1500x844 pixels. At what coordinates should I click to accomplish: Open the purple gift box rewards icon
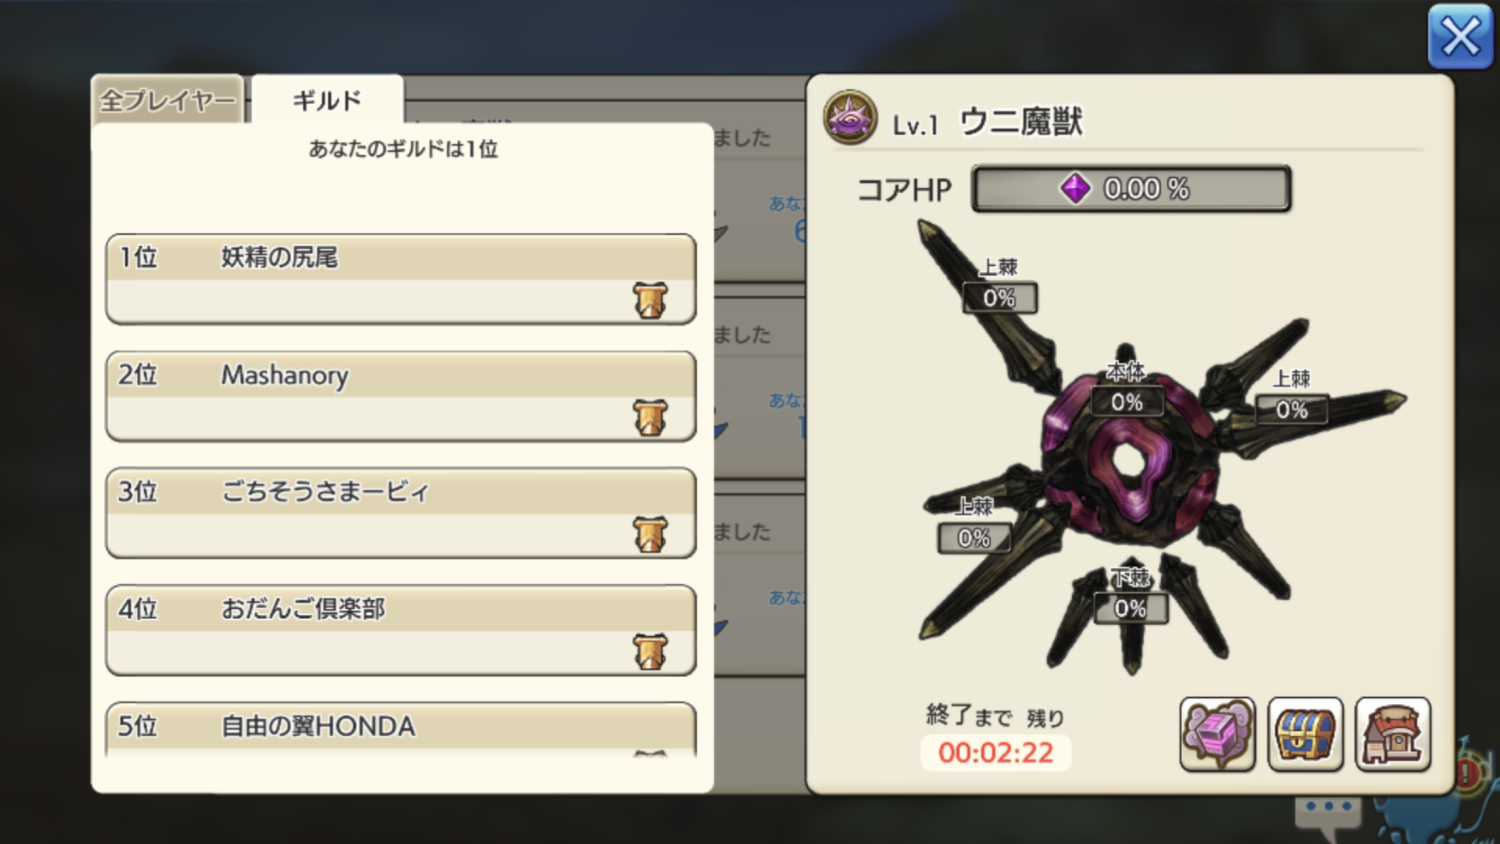pos(1217,735)
